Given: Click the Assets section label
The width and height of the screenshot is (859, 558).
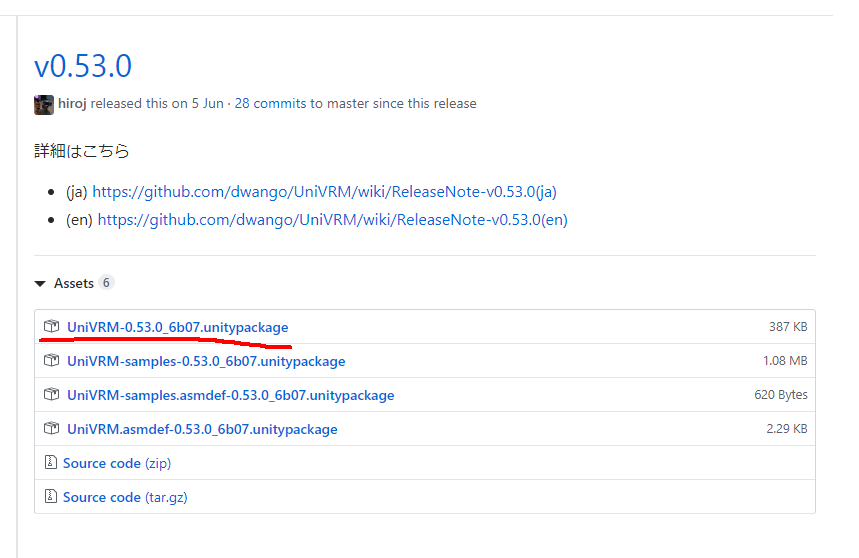Looking at the screenshot, I should coord(74,284).
